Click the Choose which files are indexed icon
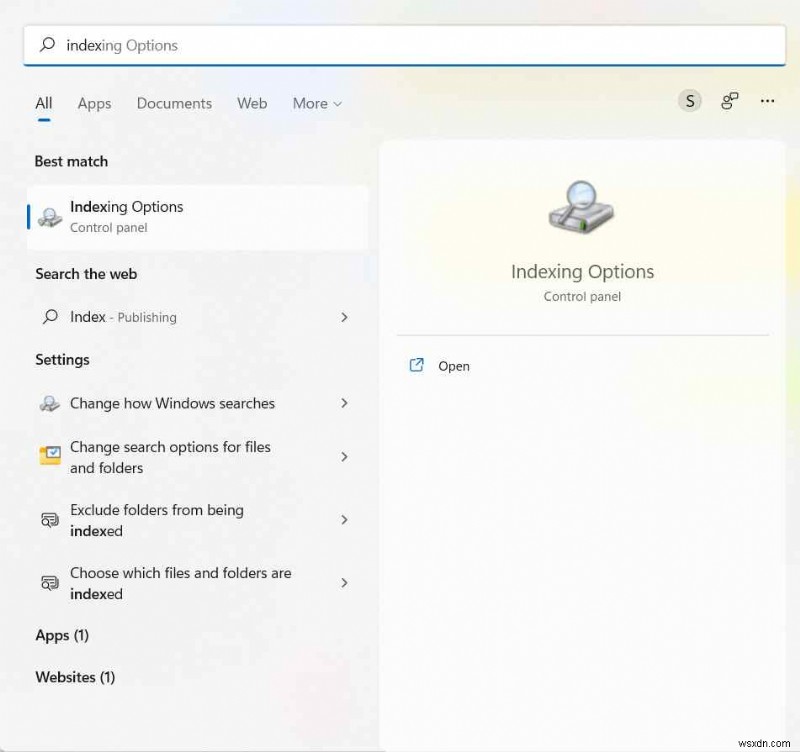 coord(50,583)
